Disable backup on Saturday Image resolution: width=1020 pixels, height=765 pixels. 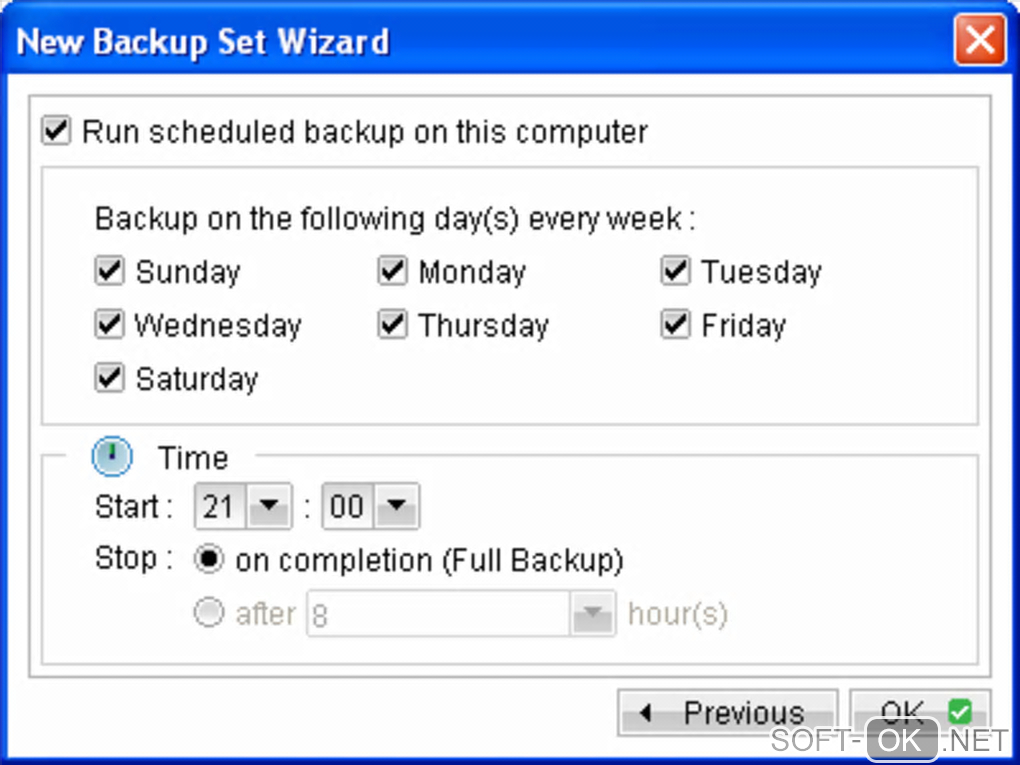tap(109, 379)
